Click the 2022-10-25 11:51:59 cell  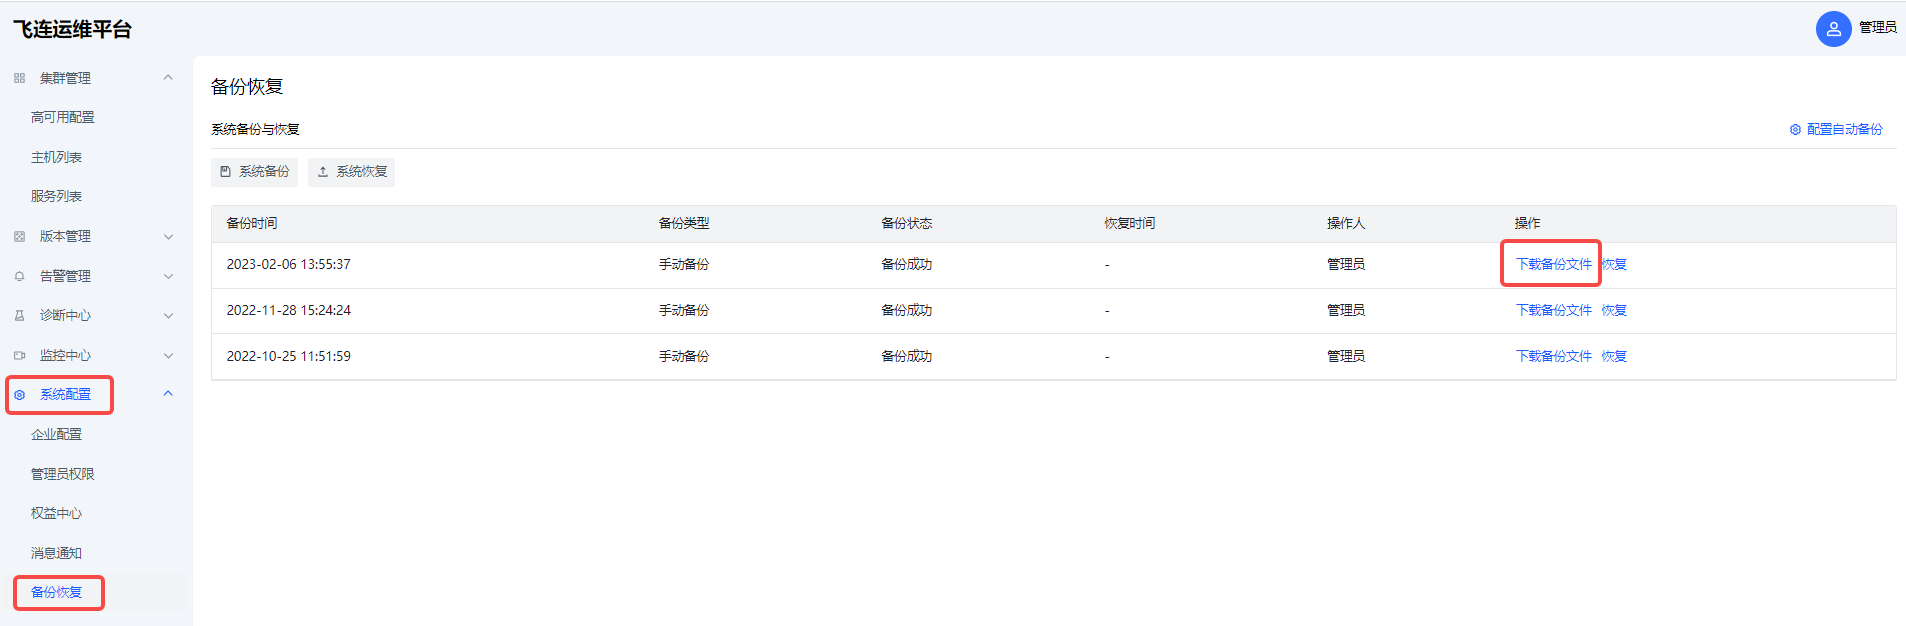[288, 357]
